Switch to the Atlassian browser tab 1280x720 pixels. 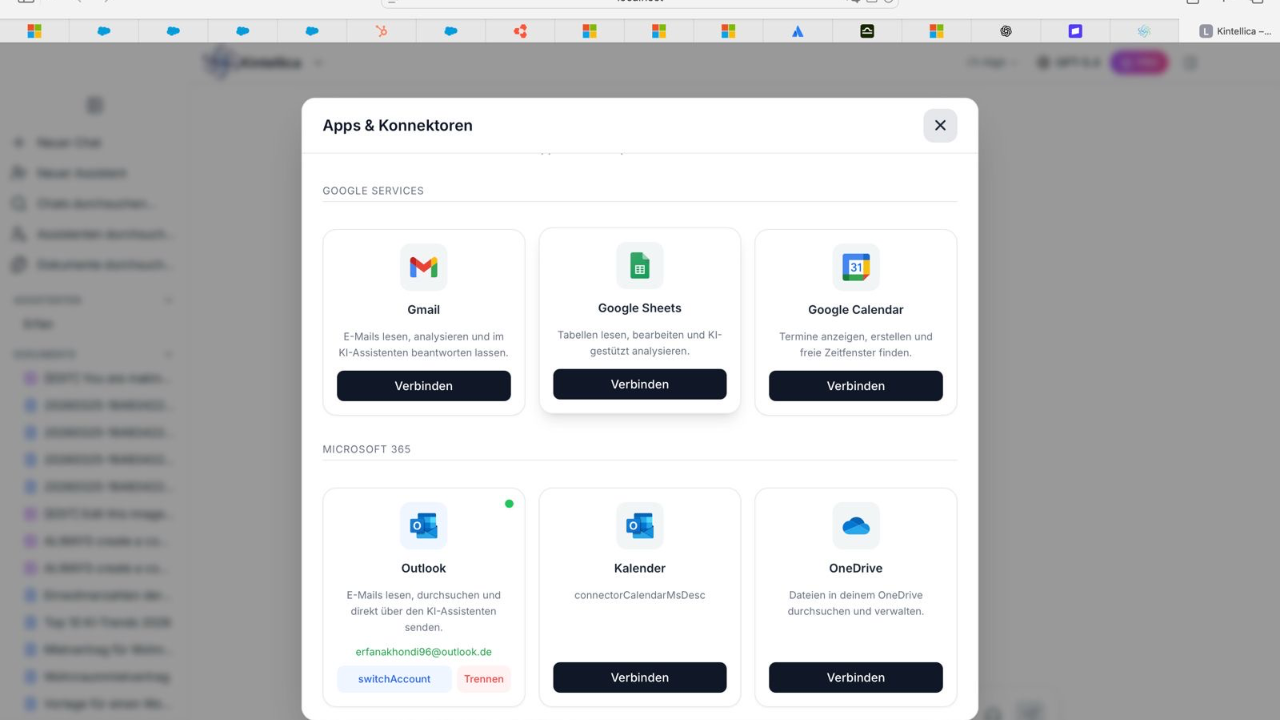click(x=797, y=31)
